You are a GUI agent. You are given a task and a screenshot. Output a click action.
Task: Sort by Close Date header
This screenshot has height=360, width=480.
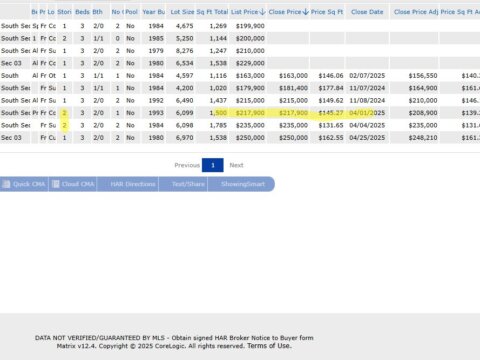point(367,12)
